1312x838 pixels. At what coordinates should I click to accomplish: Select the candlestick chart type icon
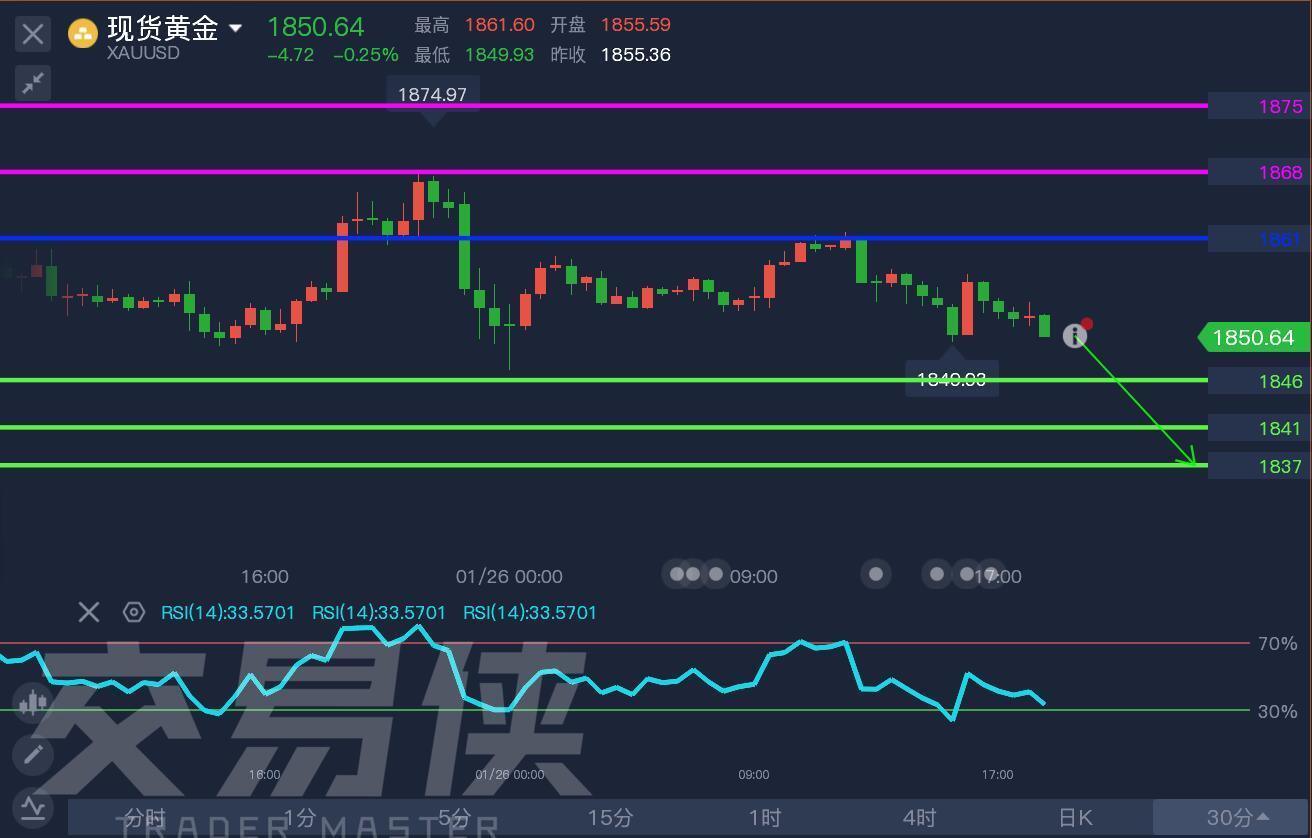pos(33,703)
